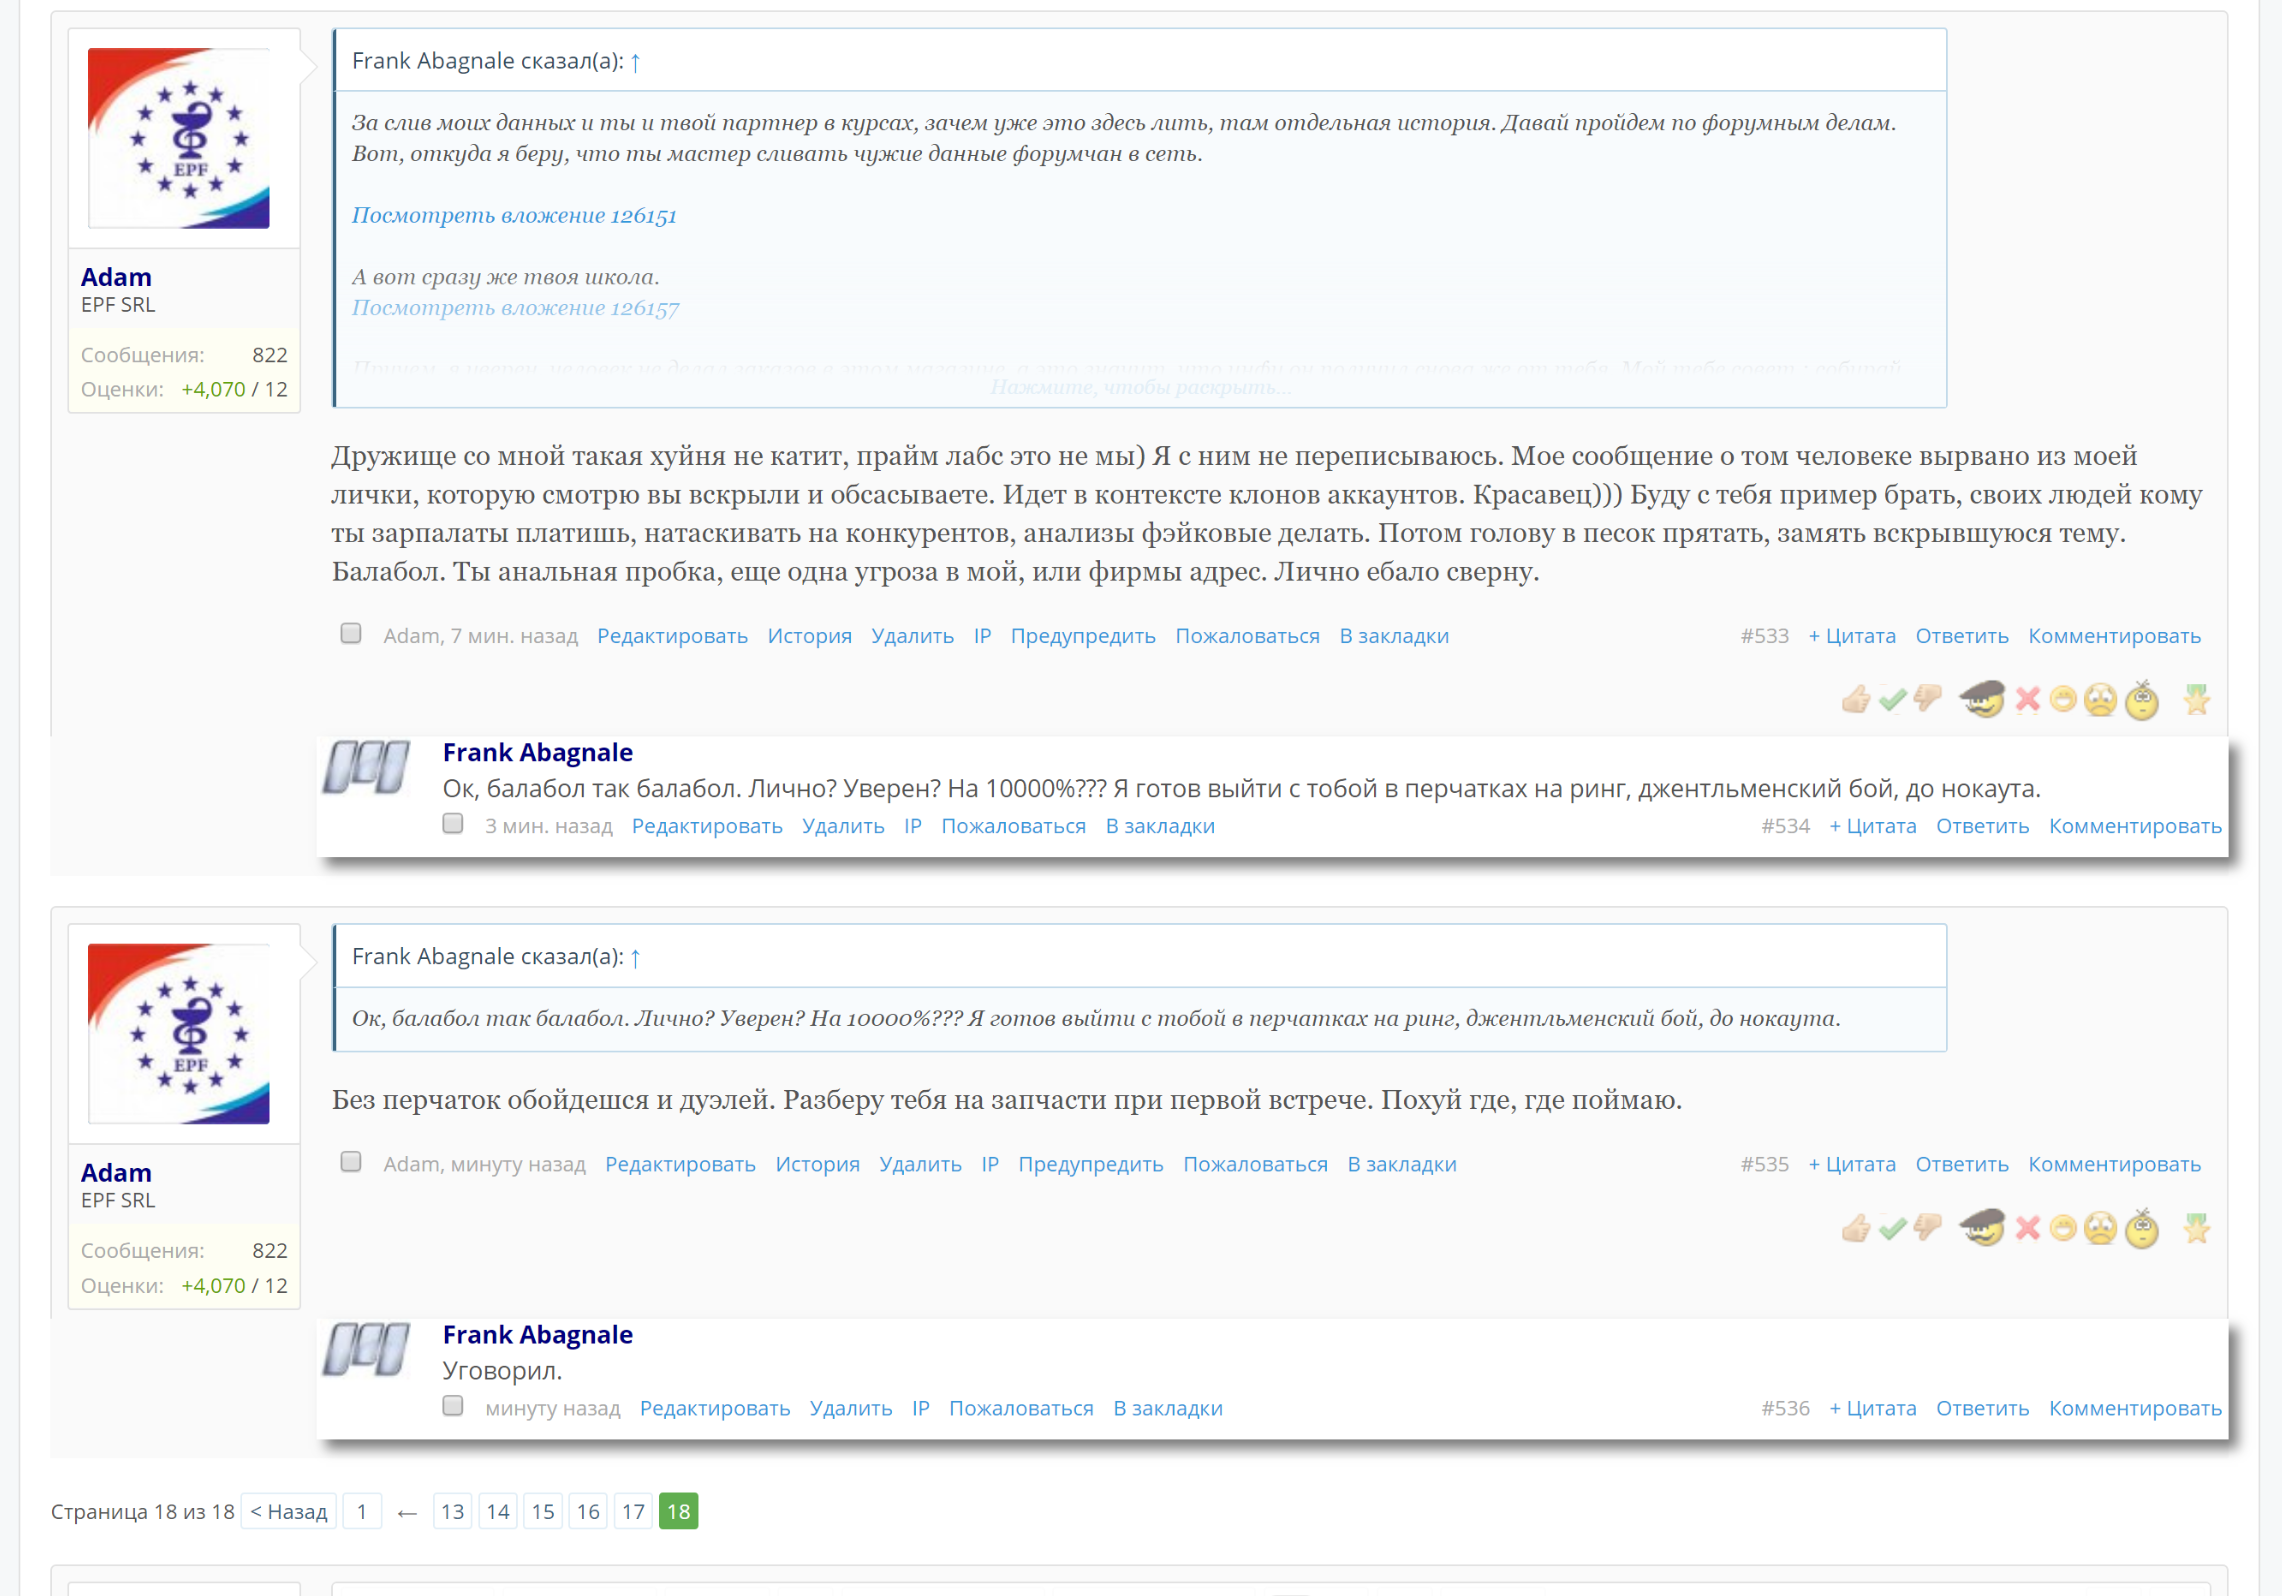Open Adam's avatar on post #535

179,1033
